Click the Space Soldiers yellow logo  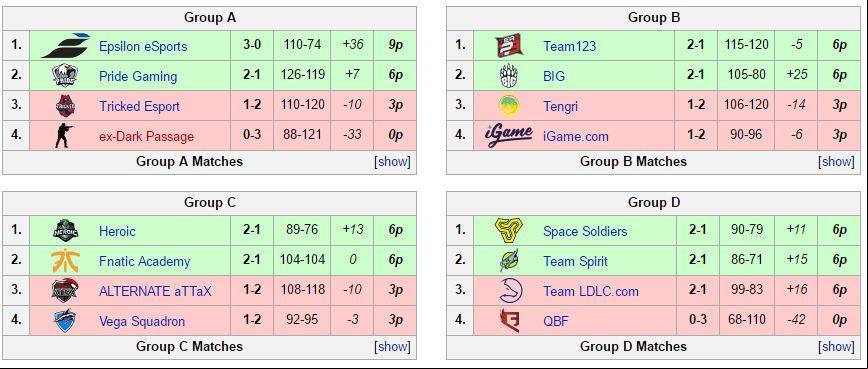click(508, 231)
